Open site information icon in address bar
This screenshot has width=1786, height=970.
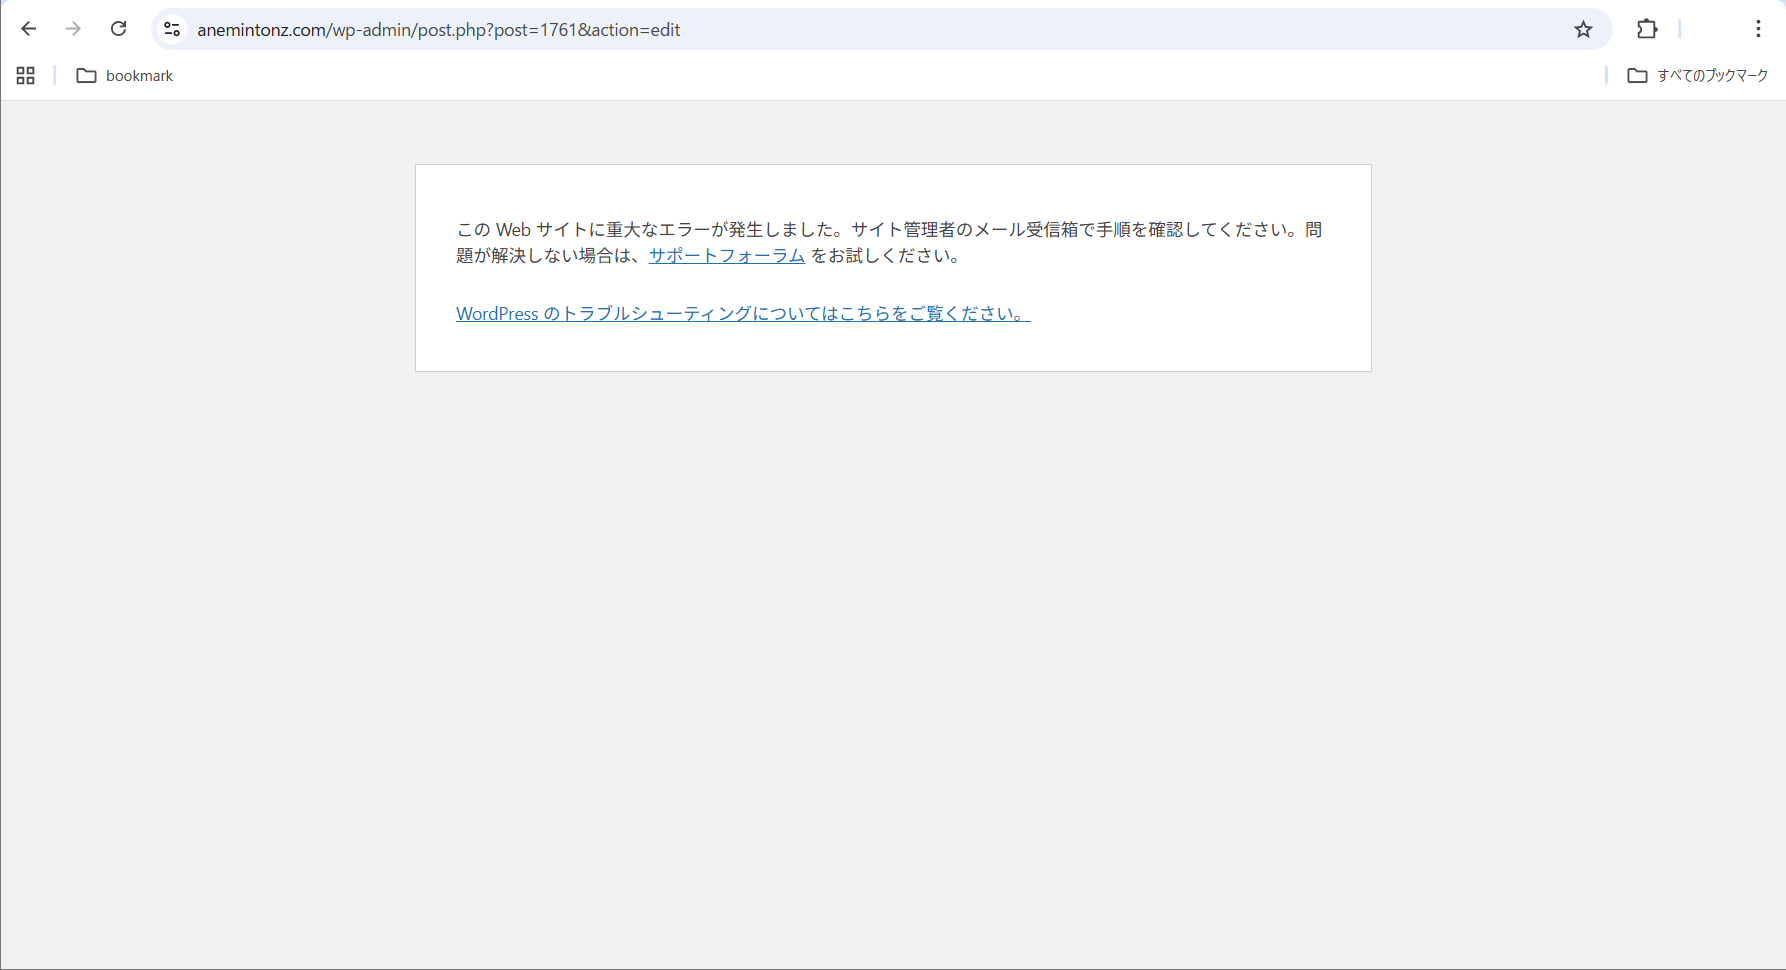[x=172, y=29]
